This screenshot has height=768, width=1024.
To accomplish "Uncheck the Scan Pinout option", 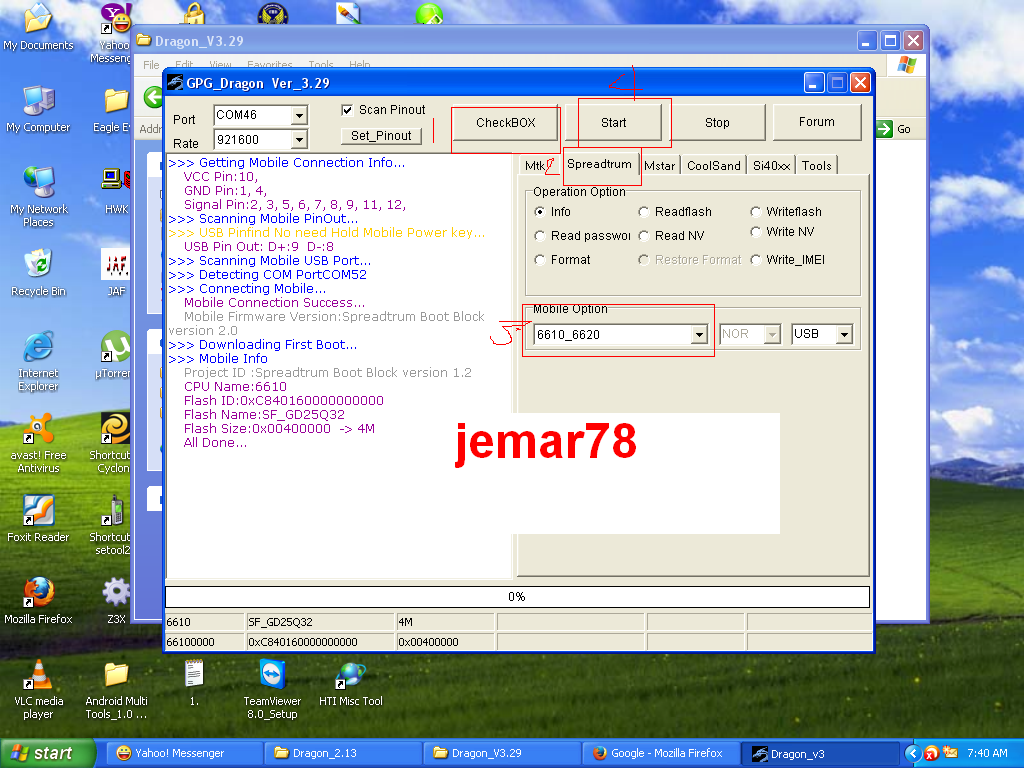I will pyautogui.click(x=347, y=110).
